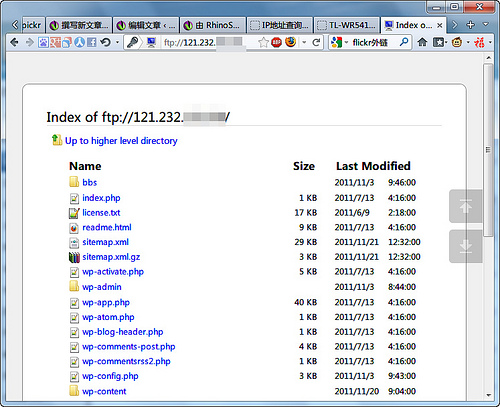
Task: Click the Name column header
Action: pos(85,166)
